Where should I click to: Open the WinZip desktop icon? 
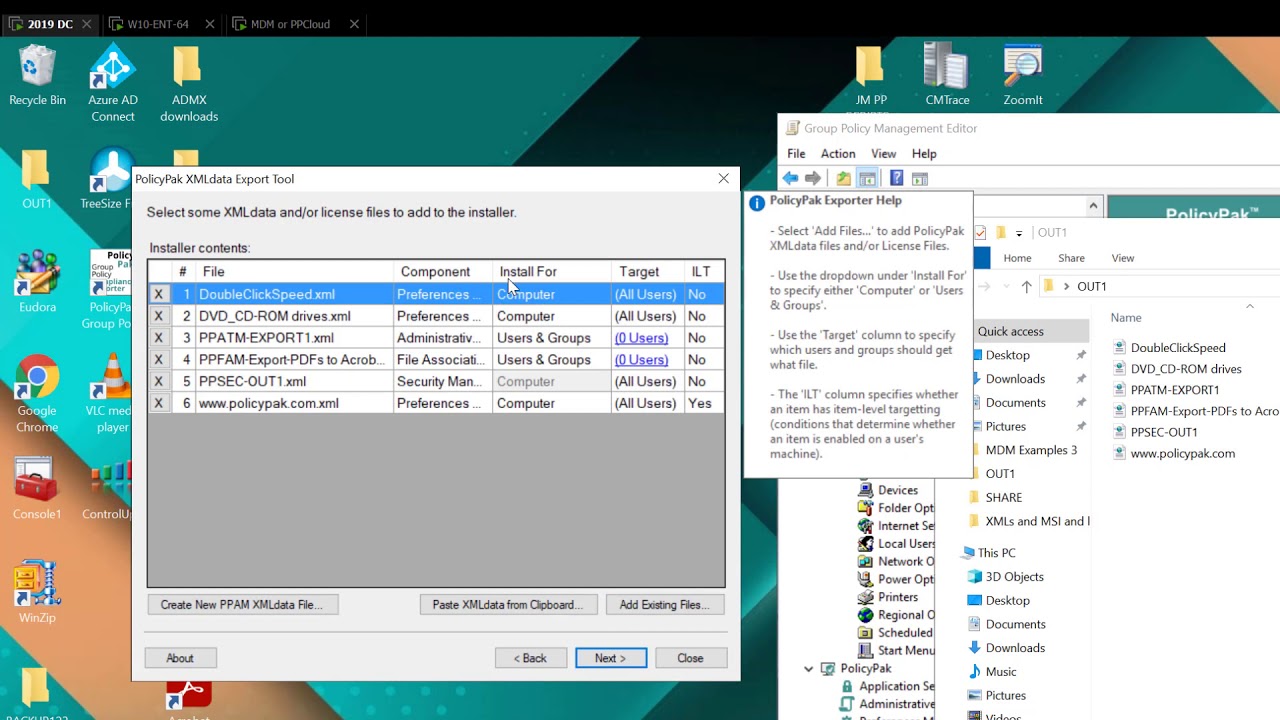point(37,592)
